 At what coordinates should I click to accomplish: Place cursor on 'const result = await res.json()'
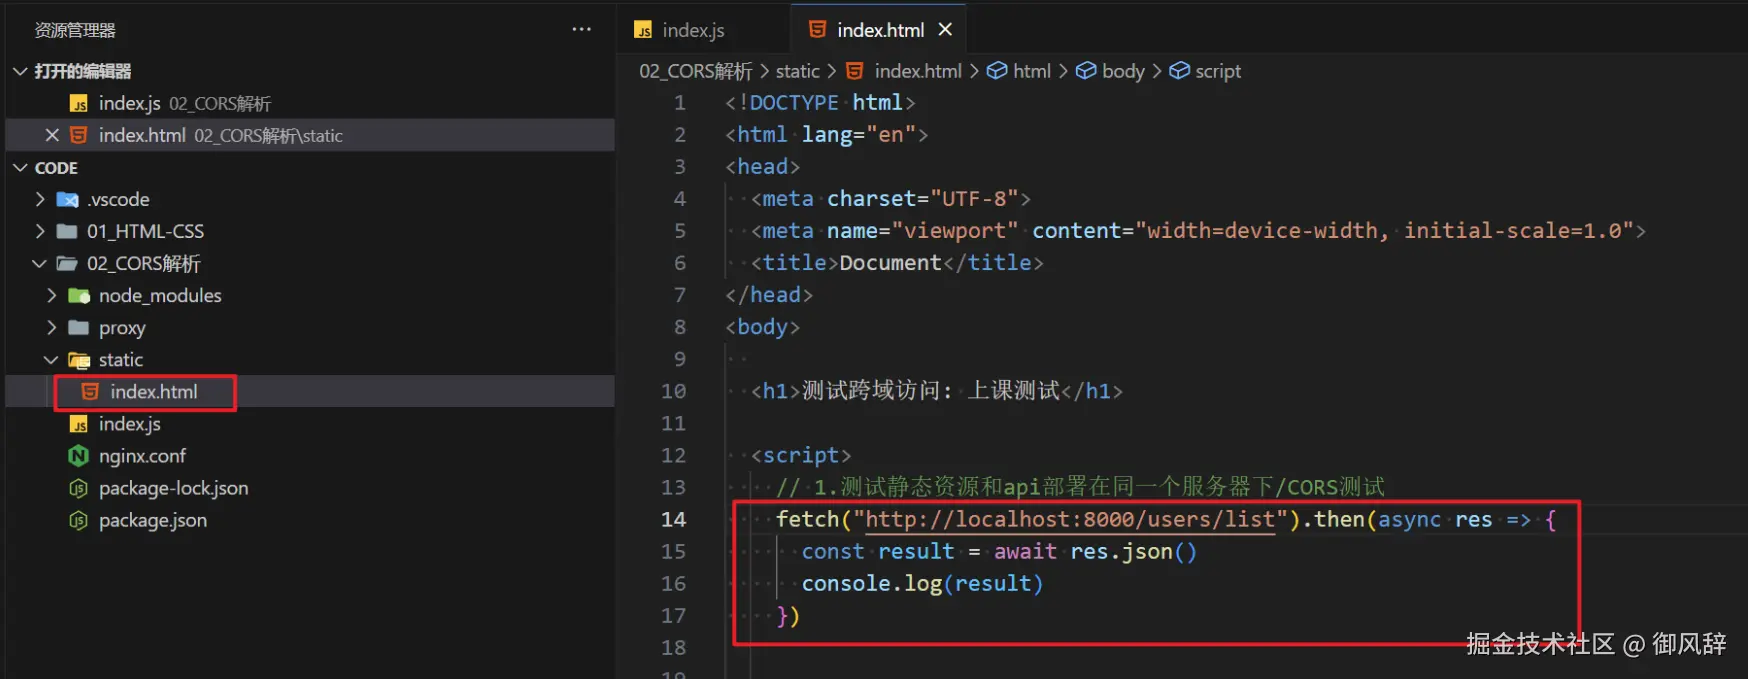tap(999, 551)
